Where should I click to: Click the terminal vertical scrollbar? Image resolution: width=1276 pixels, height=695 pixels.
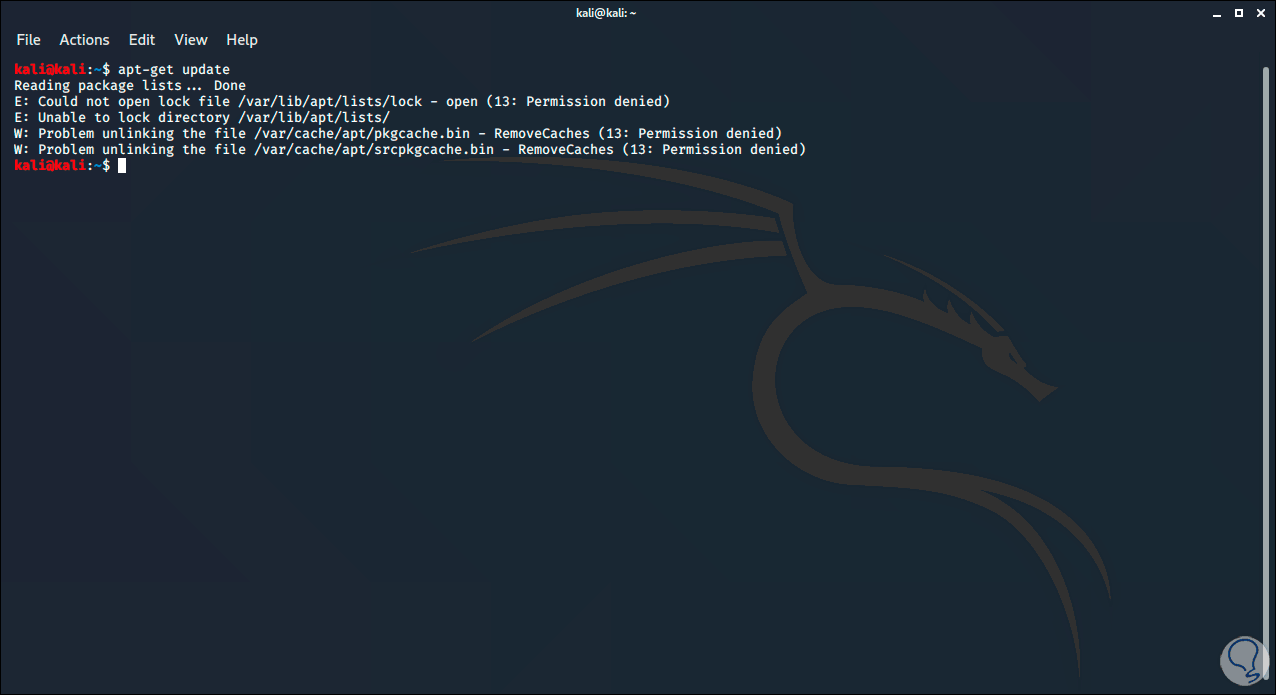tap(1266, 375)
